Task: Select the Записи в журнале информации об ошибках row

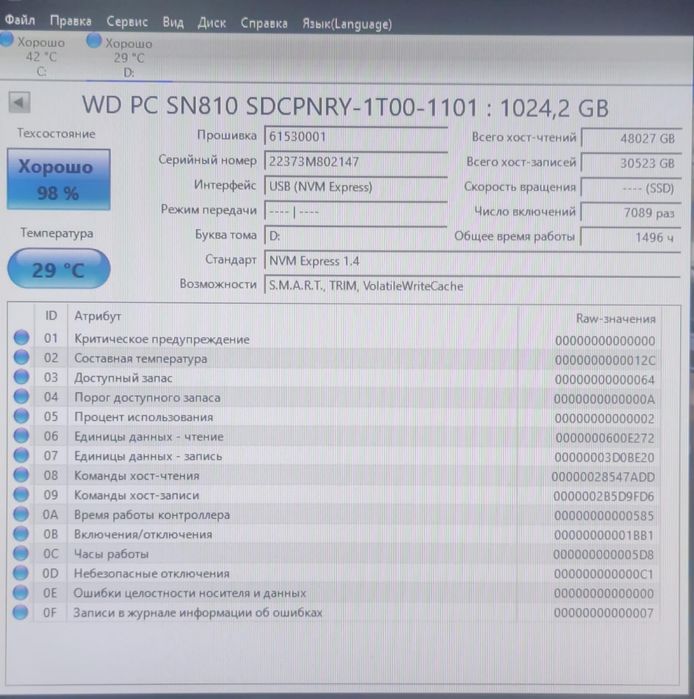Action: tap(335, 613)
